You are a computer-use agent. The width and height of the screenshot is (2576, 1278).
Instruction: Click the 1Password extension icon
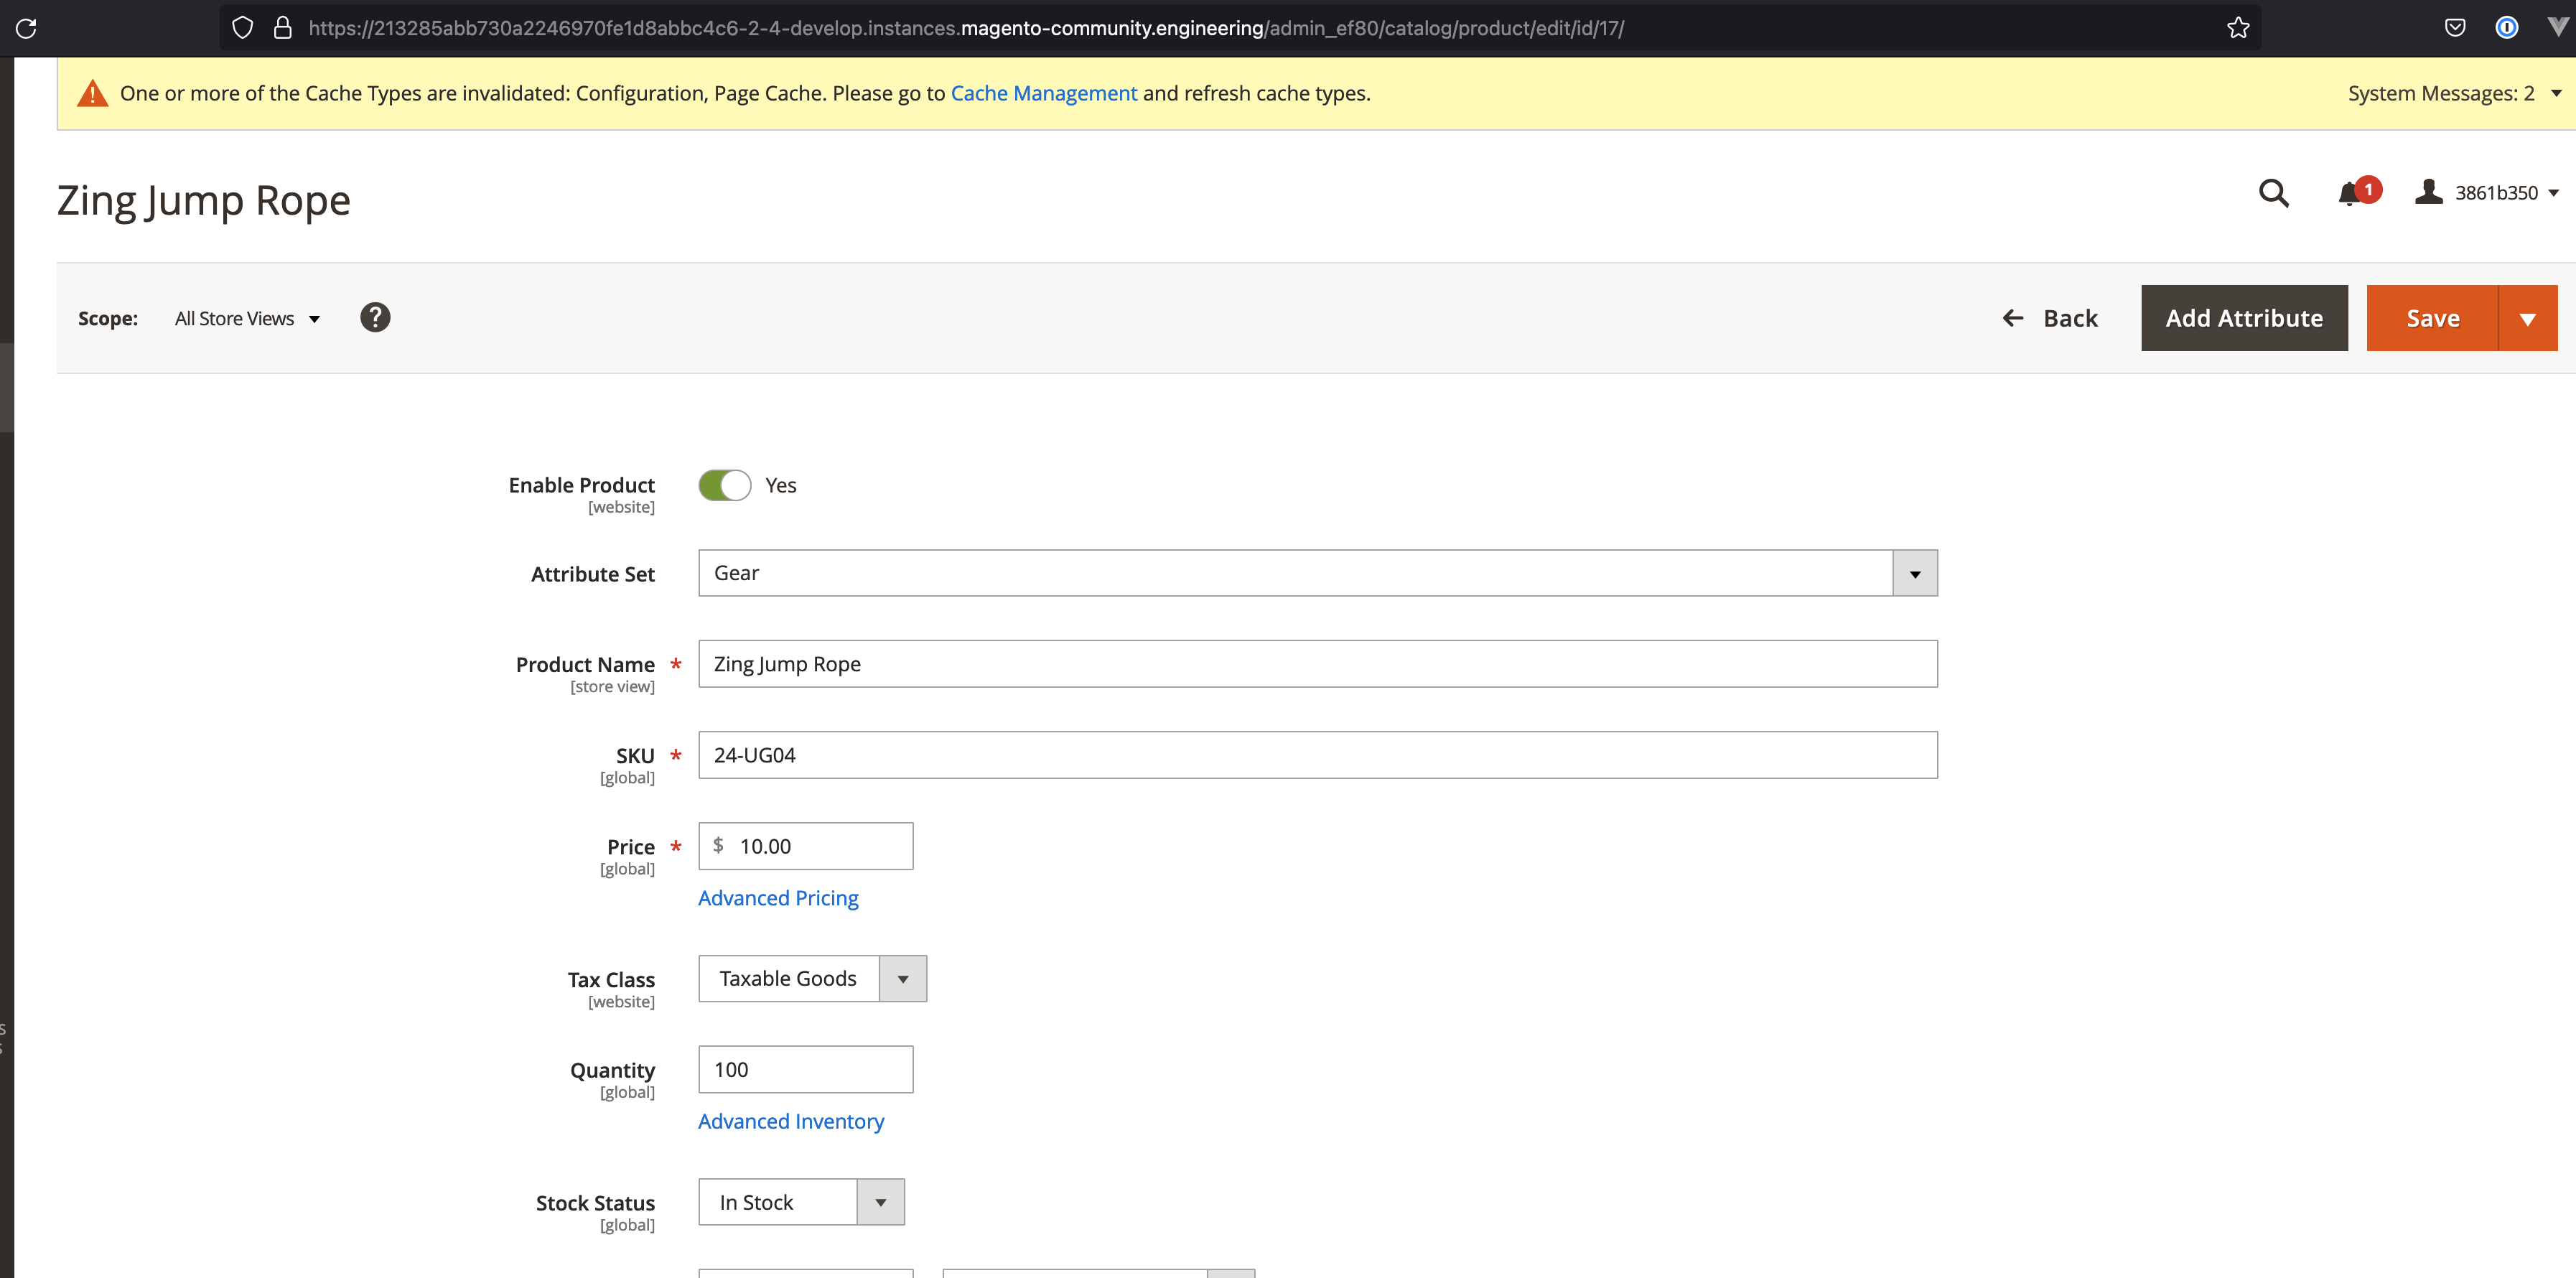[x=2506, y=28]
